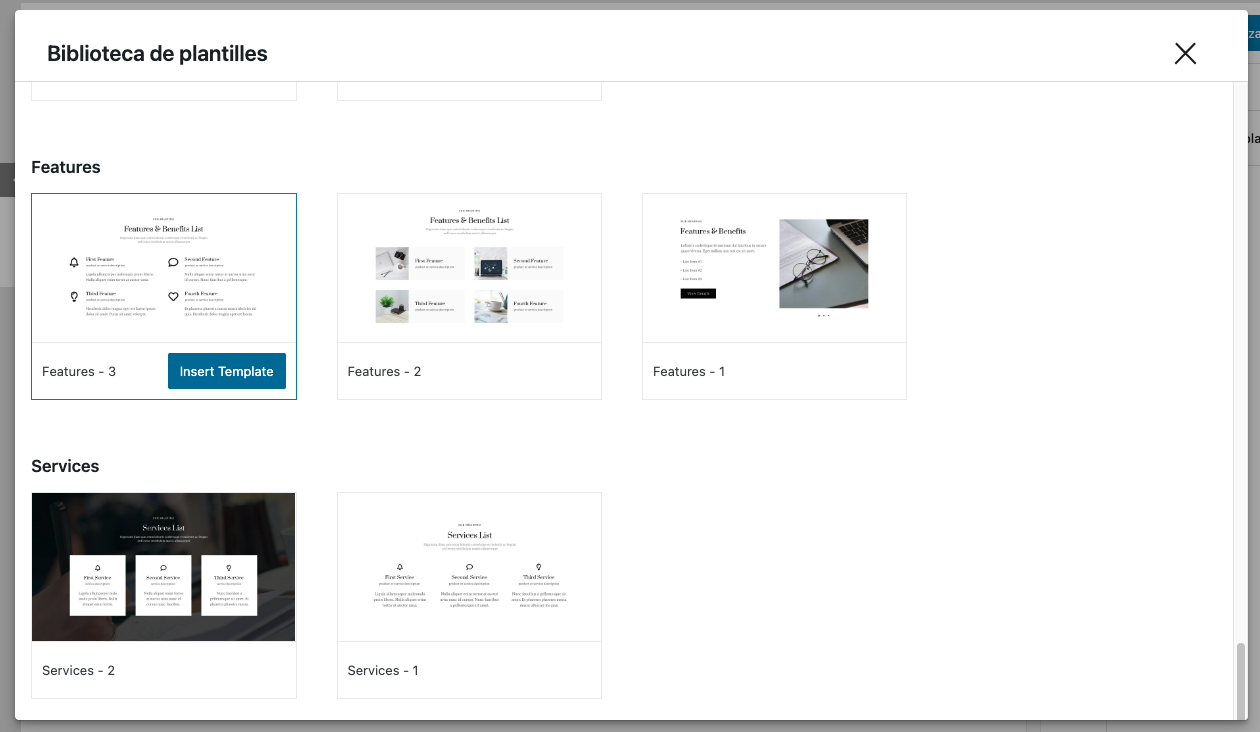The height and width of the screenshot is (732, 1260).
Task: Click the Insert Template button
Action: coord(226,371)
